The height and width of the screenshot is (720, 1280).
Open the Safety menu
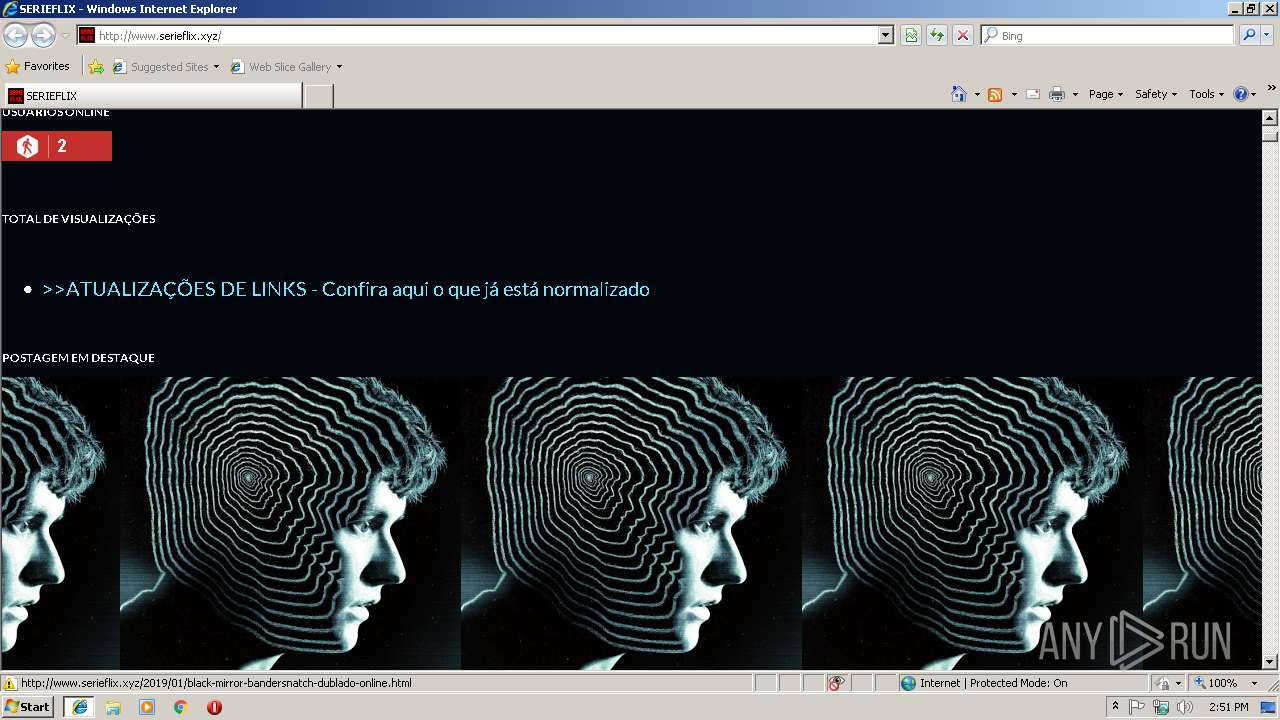pos(1156,94)
